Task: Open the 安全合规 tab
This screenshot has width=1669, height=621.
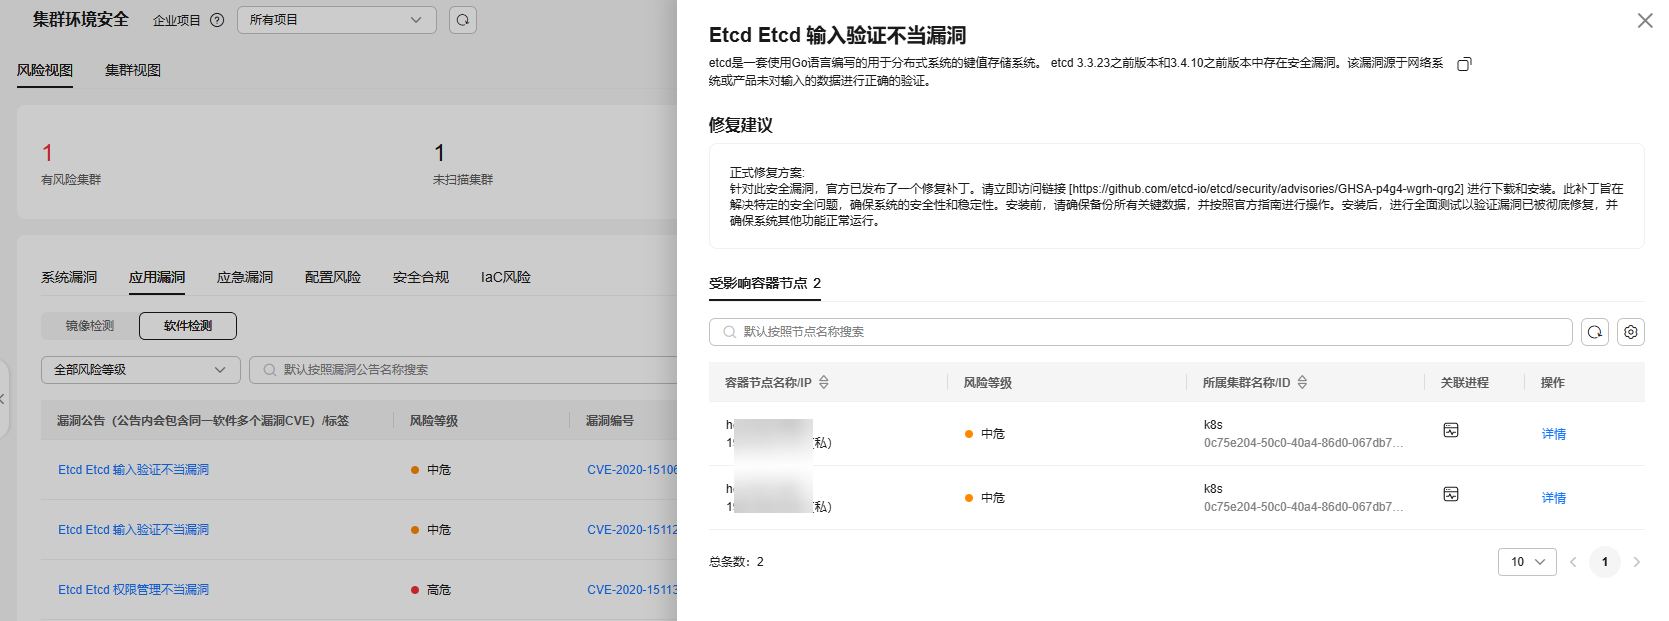Action: point(421,277)
